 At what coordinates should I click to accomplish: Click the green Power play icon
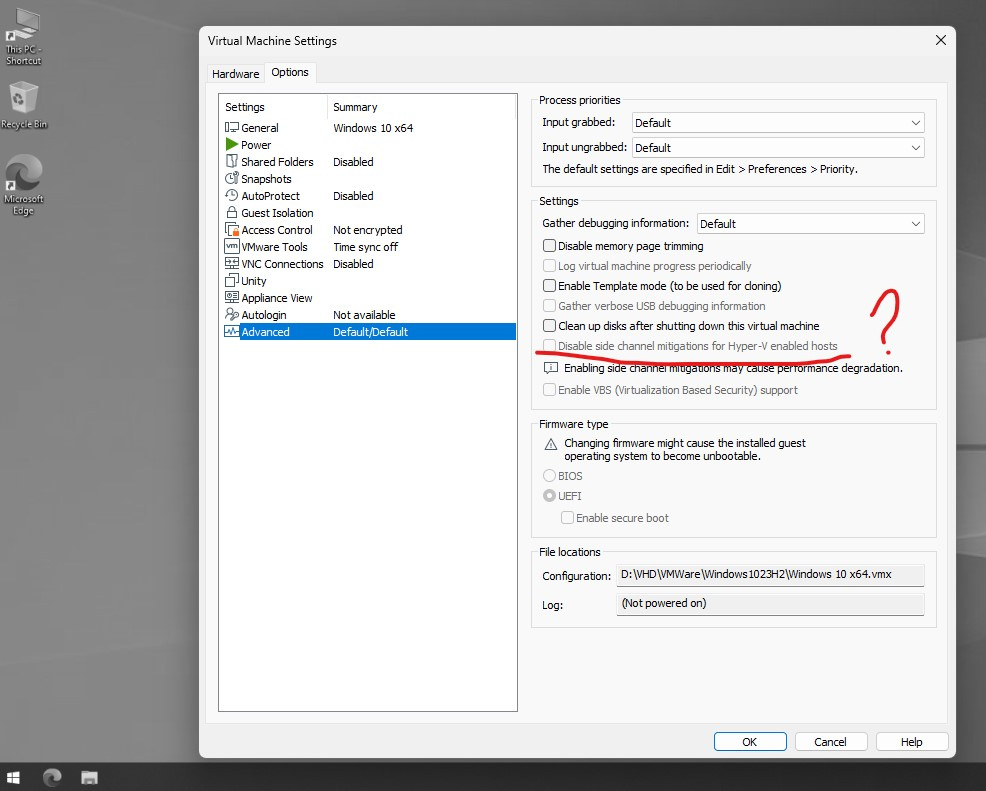click(231, 145)
